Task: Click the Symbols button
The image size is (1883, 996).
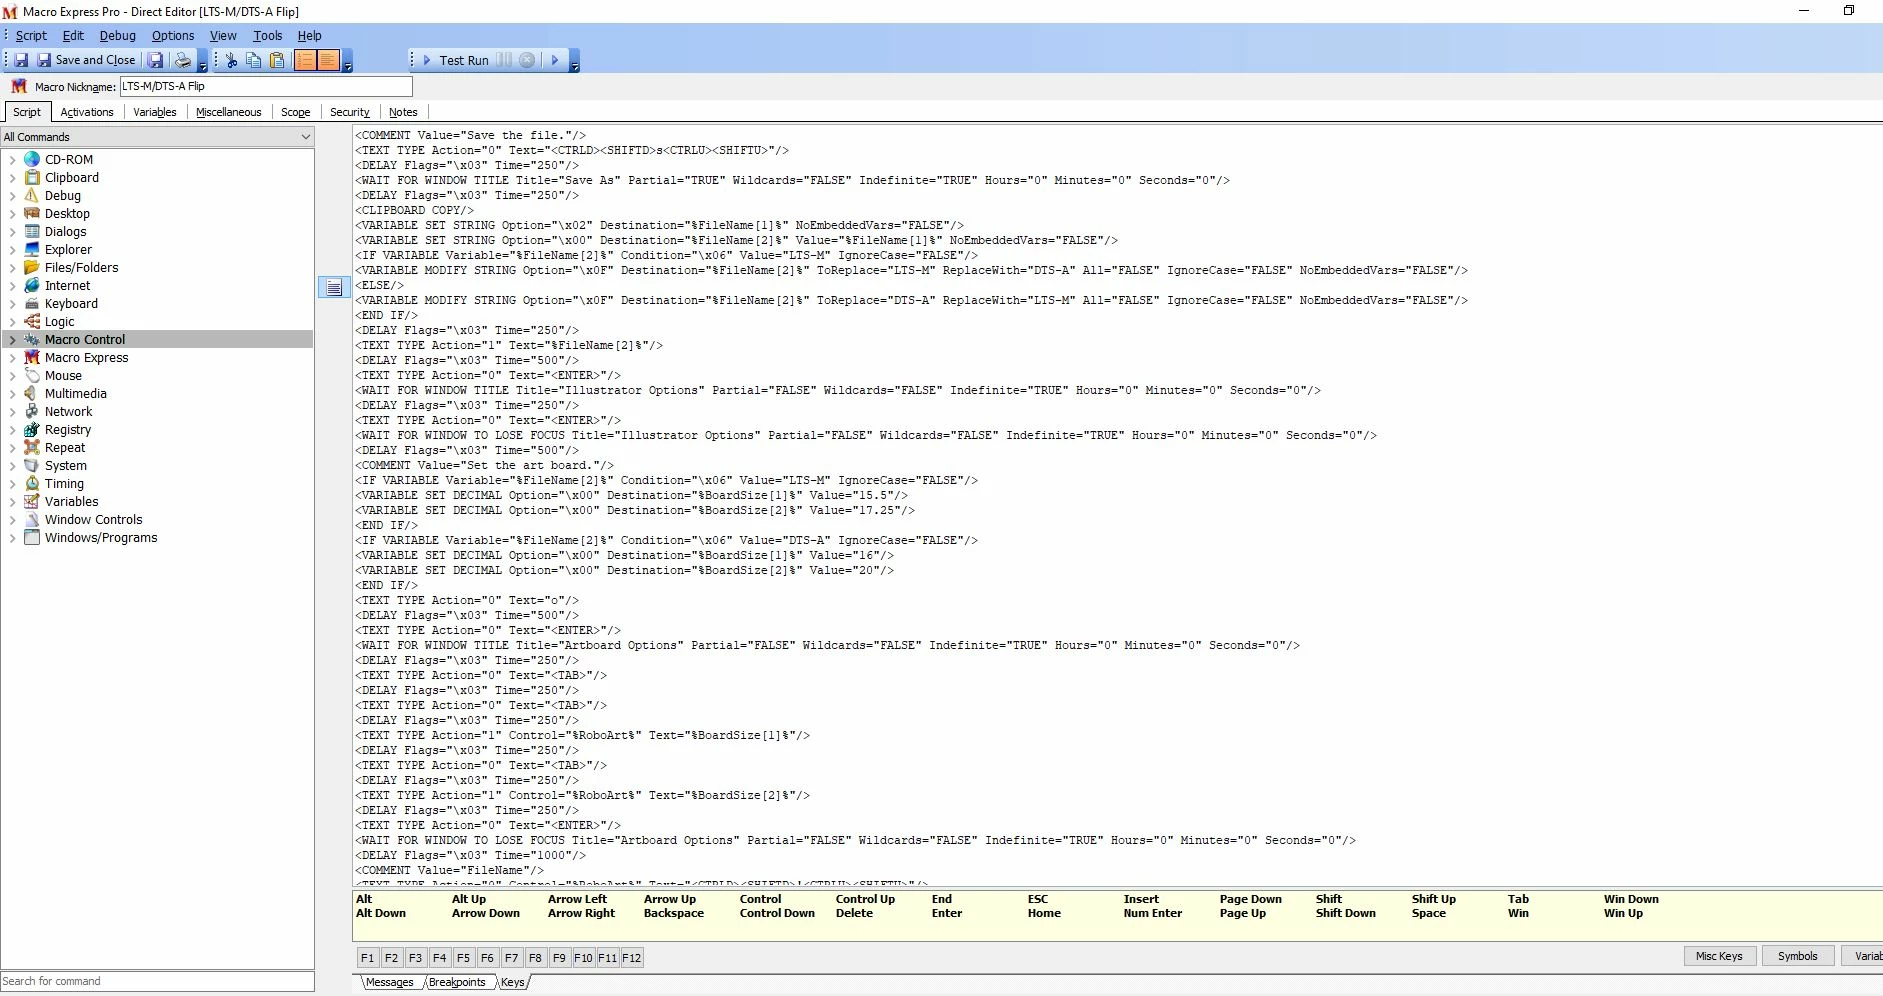Action: (1798, 956)
